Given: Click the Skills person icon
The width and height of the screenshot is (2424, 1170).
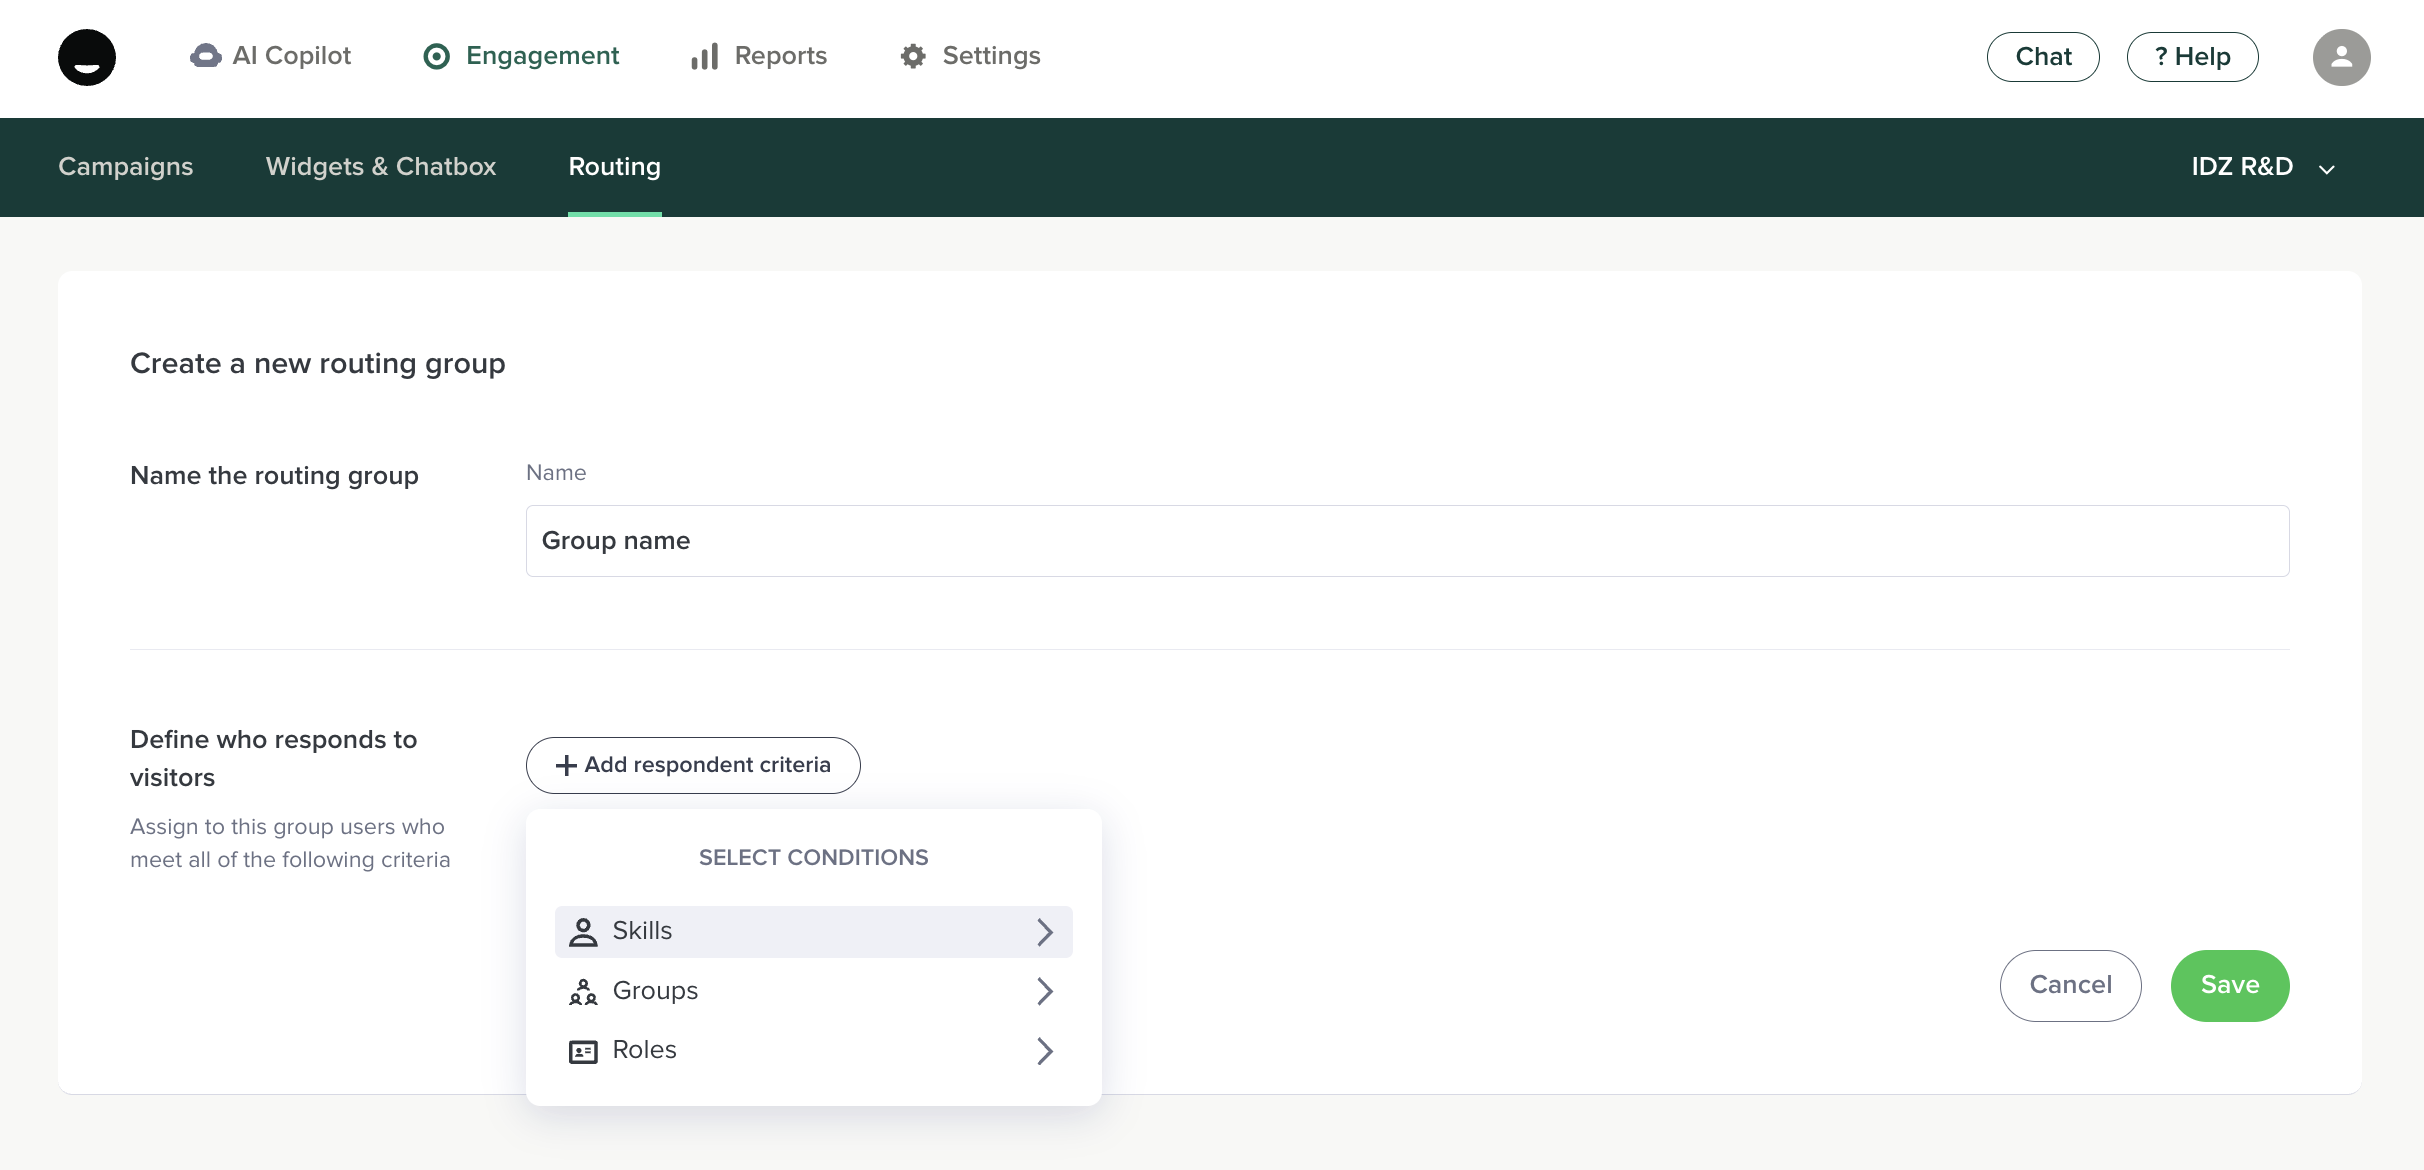Looking at the screenshot, I should click(x=583, y=932).
